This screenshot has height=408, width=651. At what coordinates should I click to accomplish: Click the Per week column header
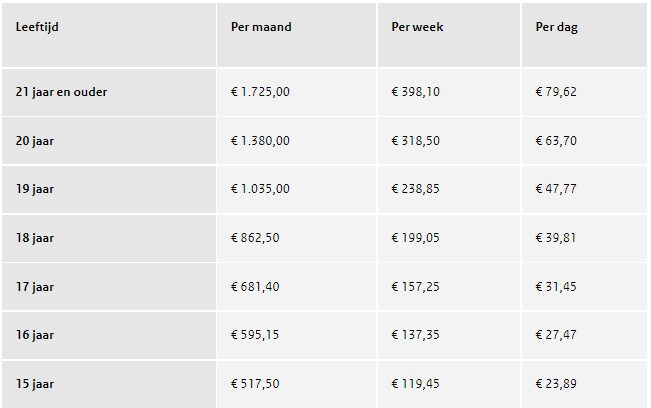417,27
